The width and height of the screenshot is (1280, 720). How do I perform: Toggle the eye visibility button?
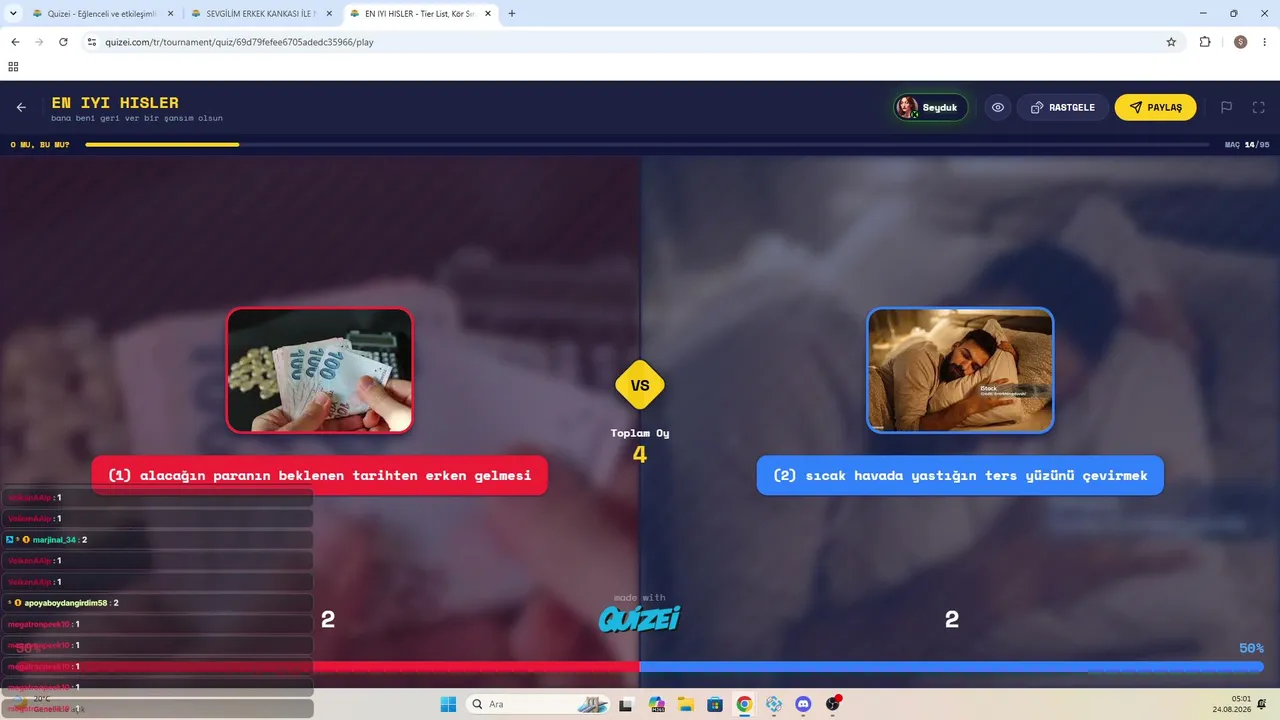pyautogui.click(x=998, y=107)
